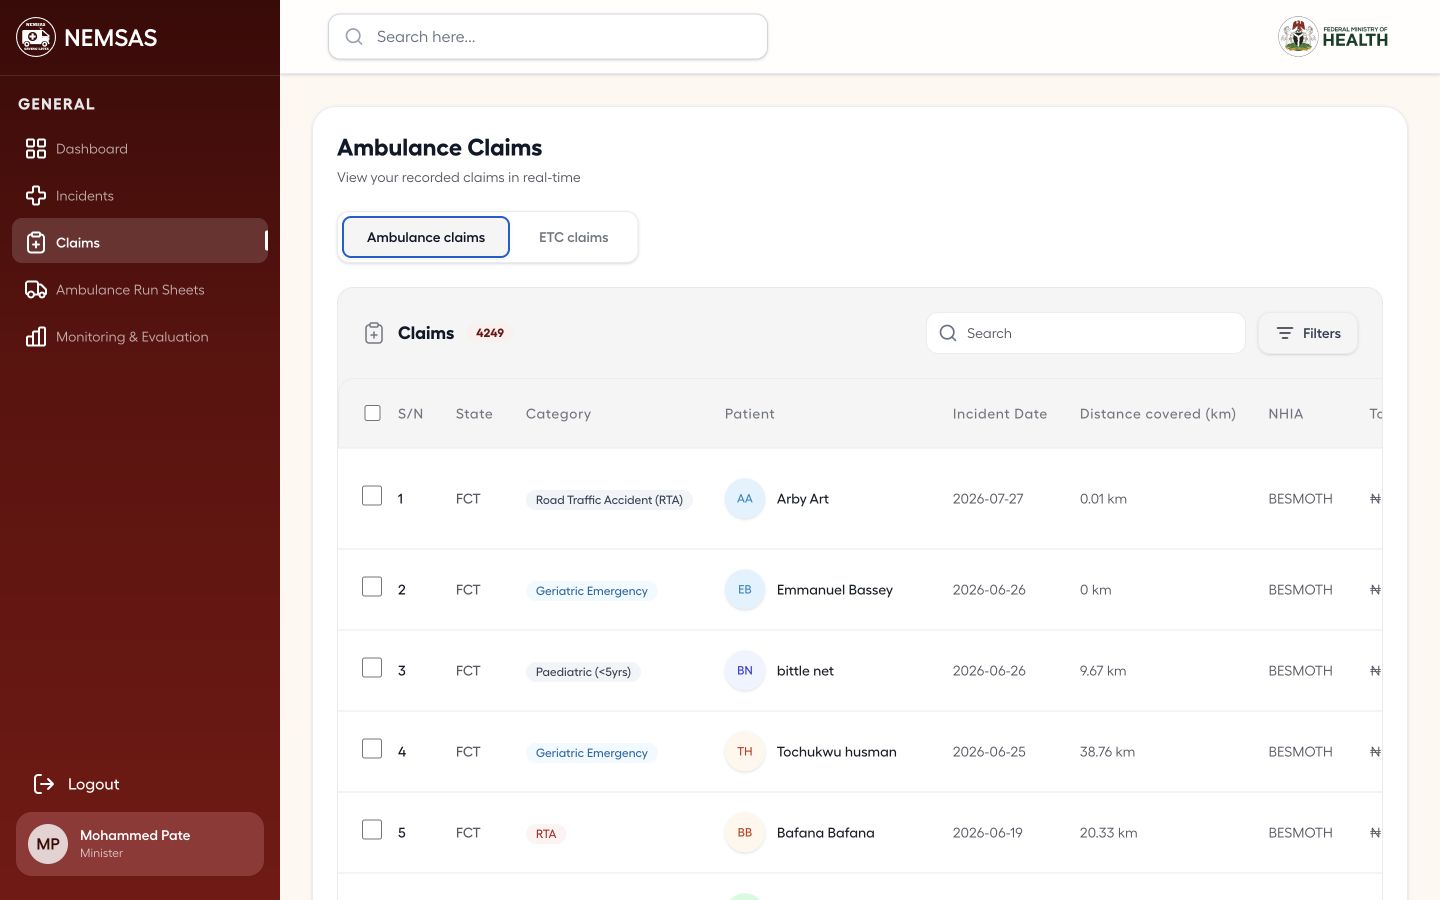Click the Federal Ministry of Health logo
The width and height of the screenshot is (1440, 900).
[1334, 37]
